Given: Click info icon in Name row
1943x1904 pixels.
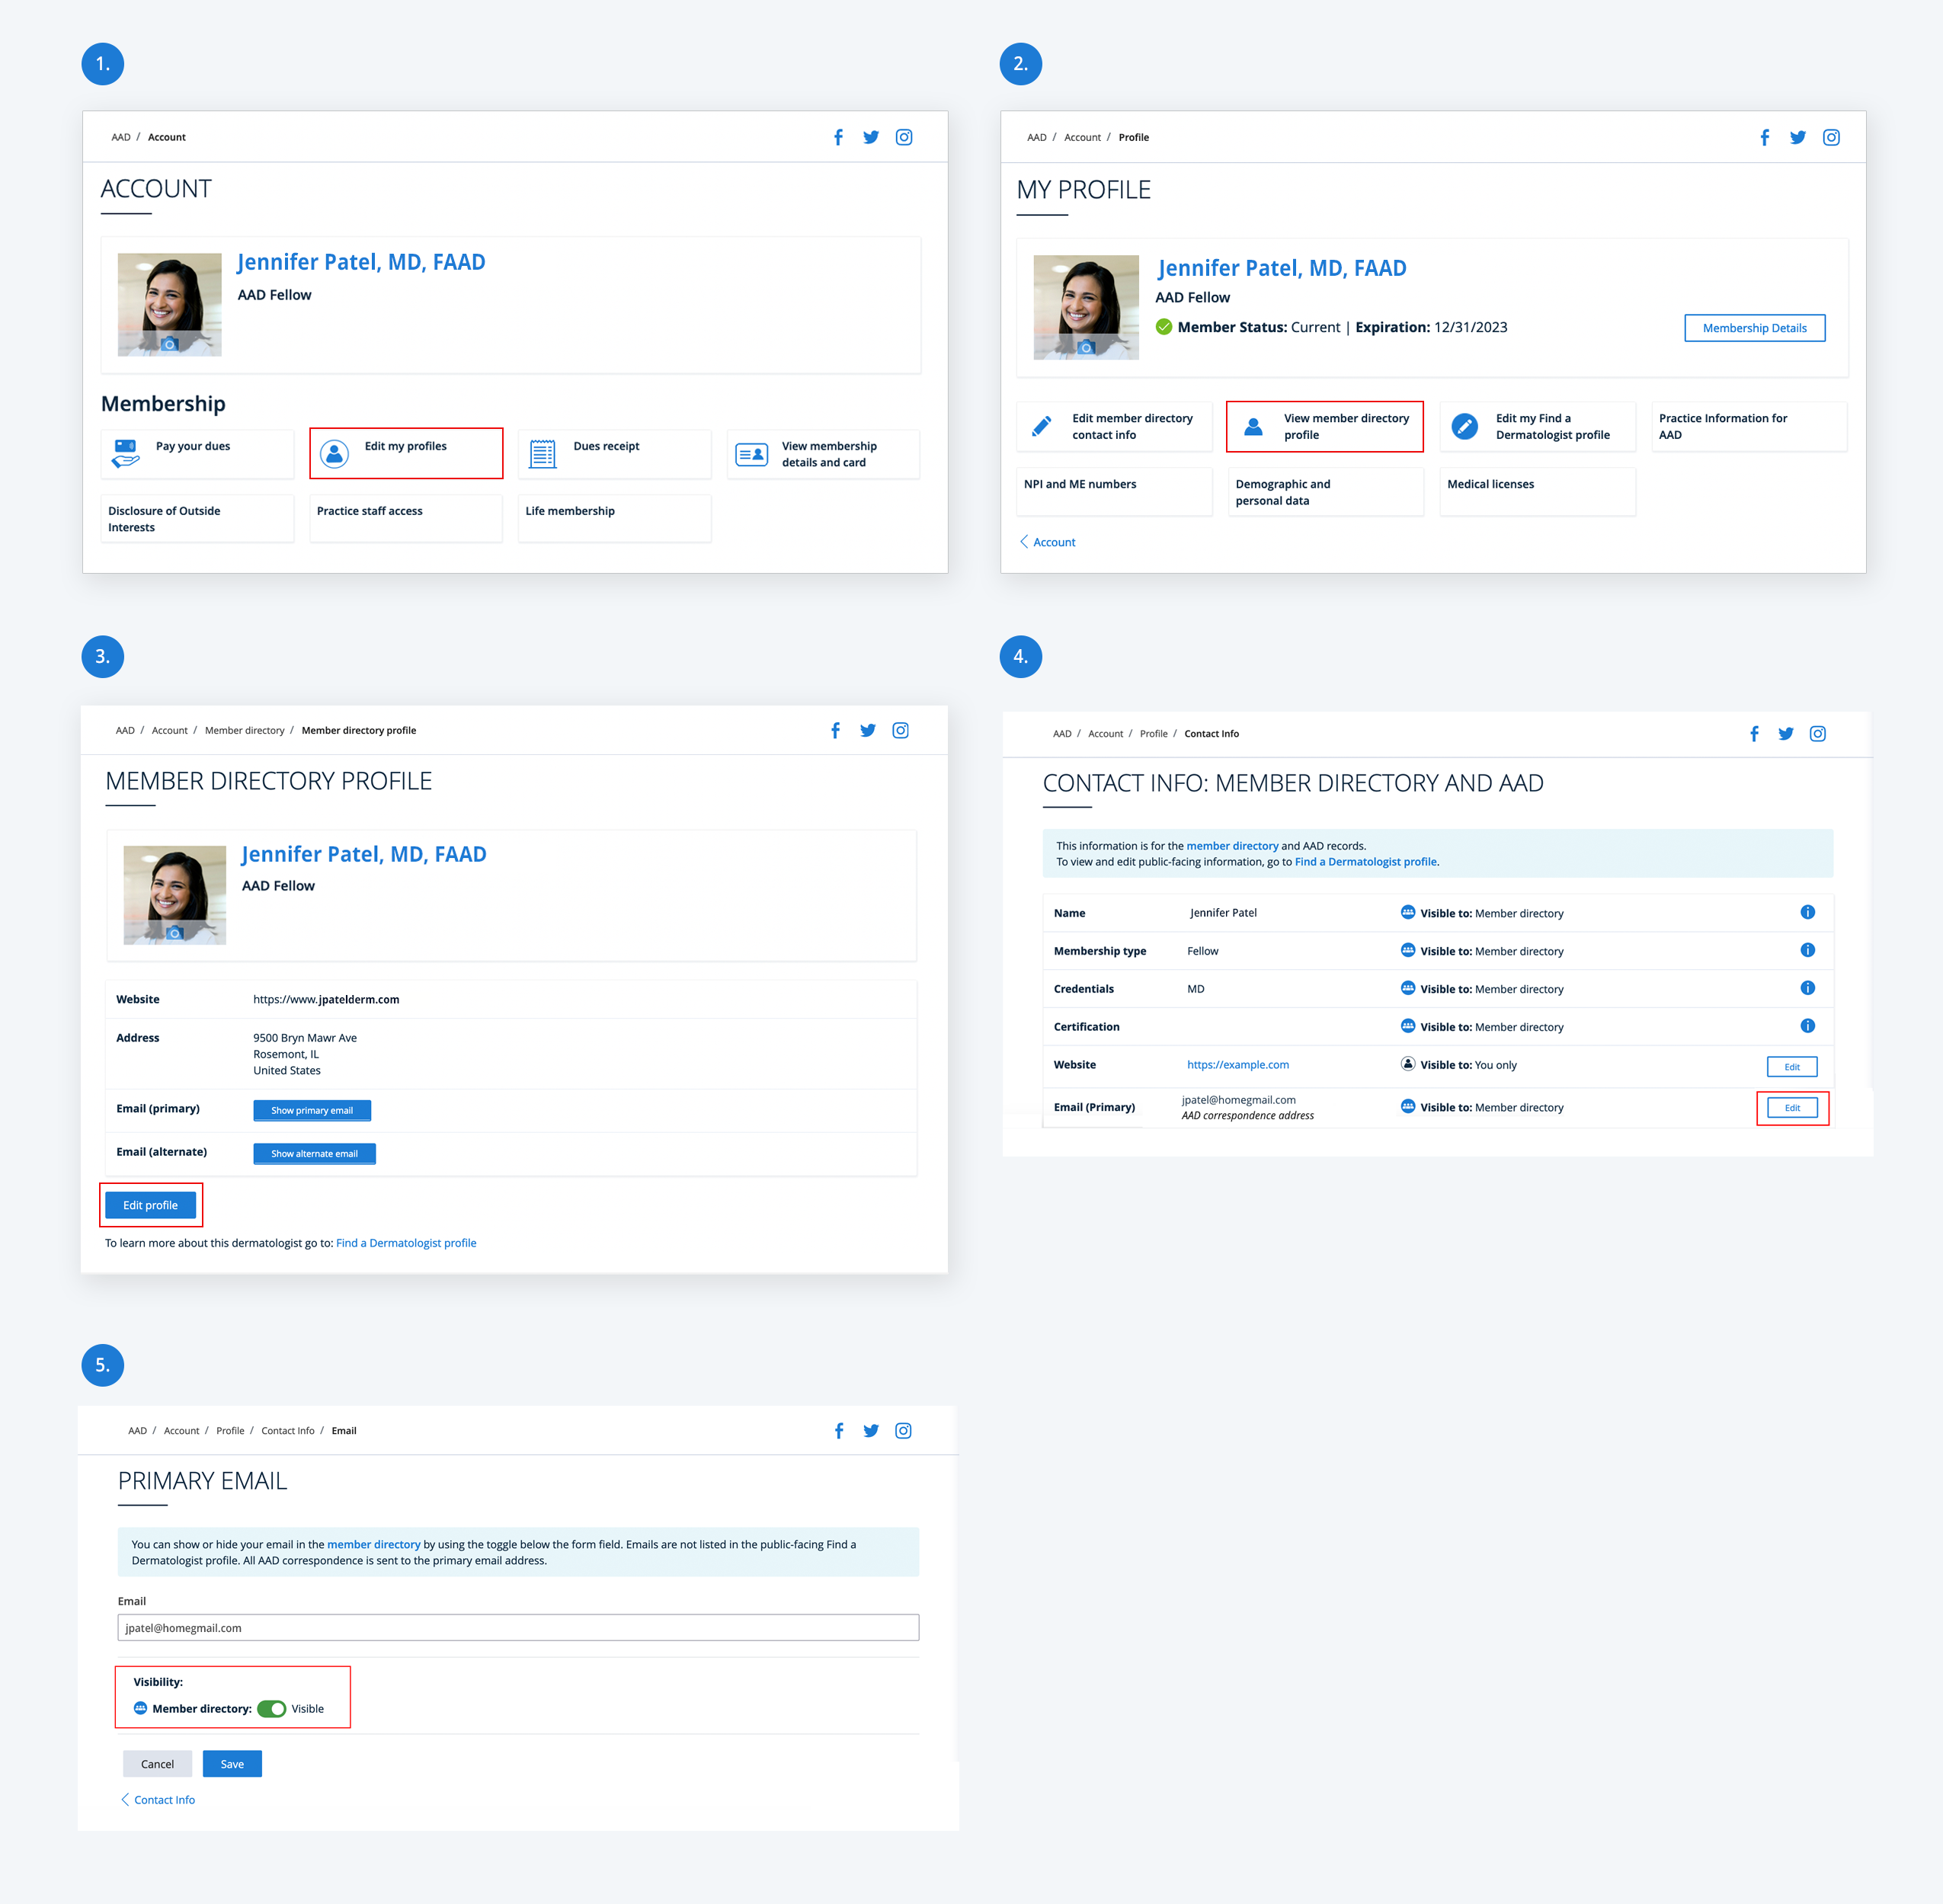Looking at the screenshot, I should [1808, 912].
